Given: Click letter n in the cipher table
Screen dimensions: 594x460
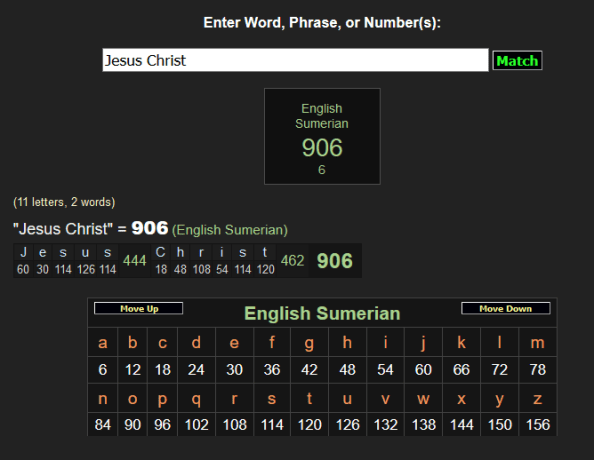Looking at the screenshot, I should (103, 399).
